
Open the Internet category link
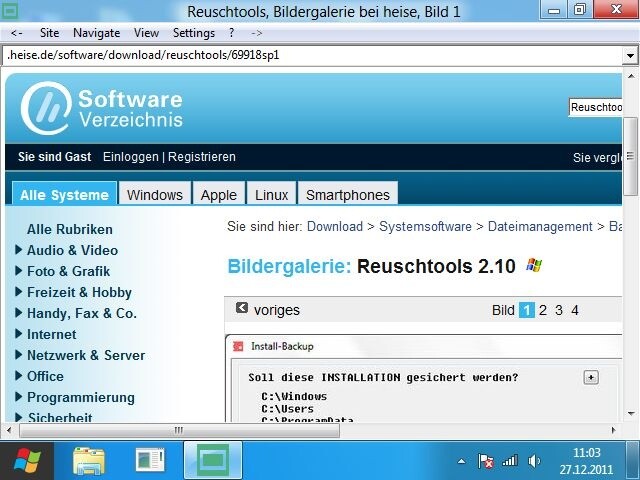click(x=51, y=334)
